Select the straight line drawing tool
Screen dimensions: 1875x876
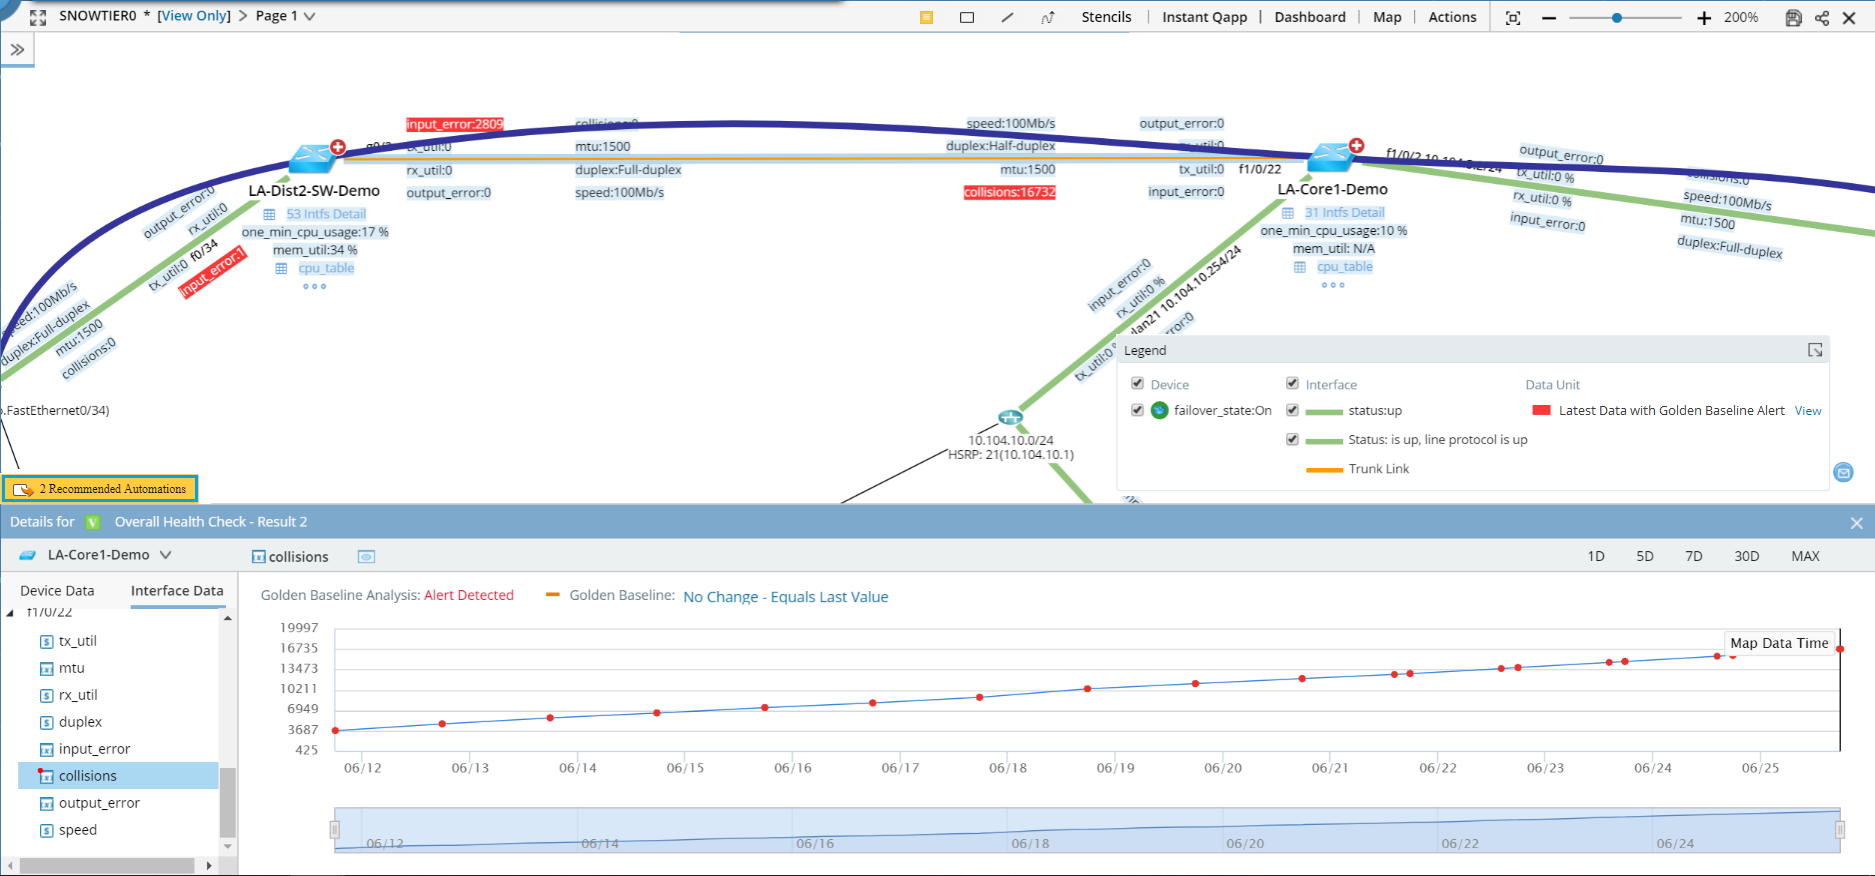[x=1007, y=18]
